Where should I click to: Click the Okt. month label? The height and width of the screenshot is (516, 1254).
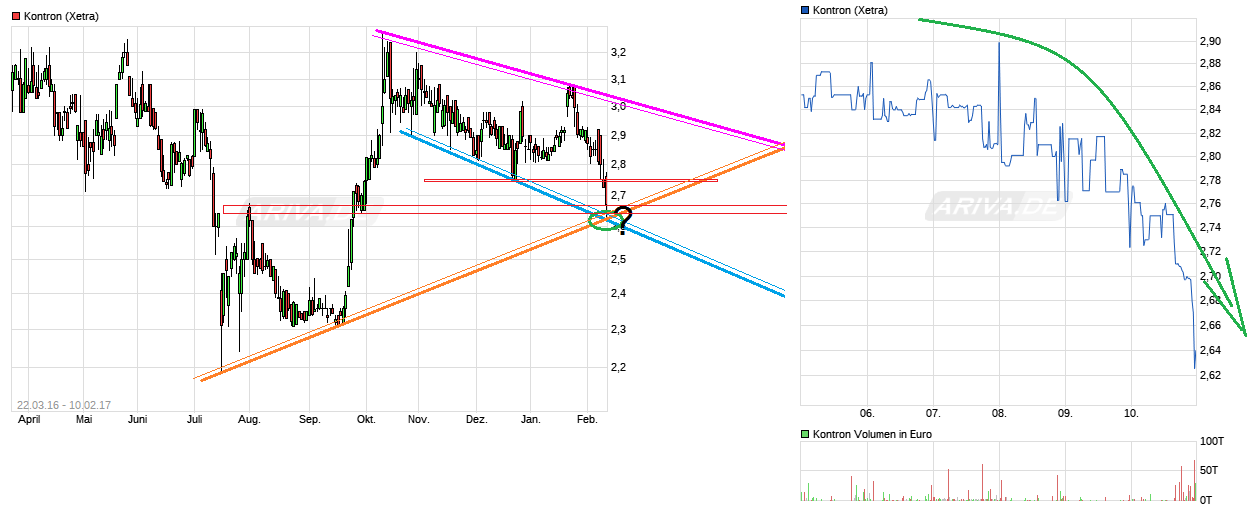click(366, 420)
